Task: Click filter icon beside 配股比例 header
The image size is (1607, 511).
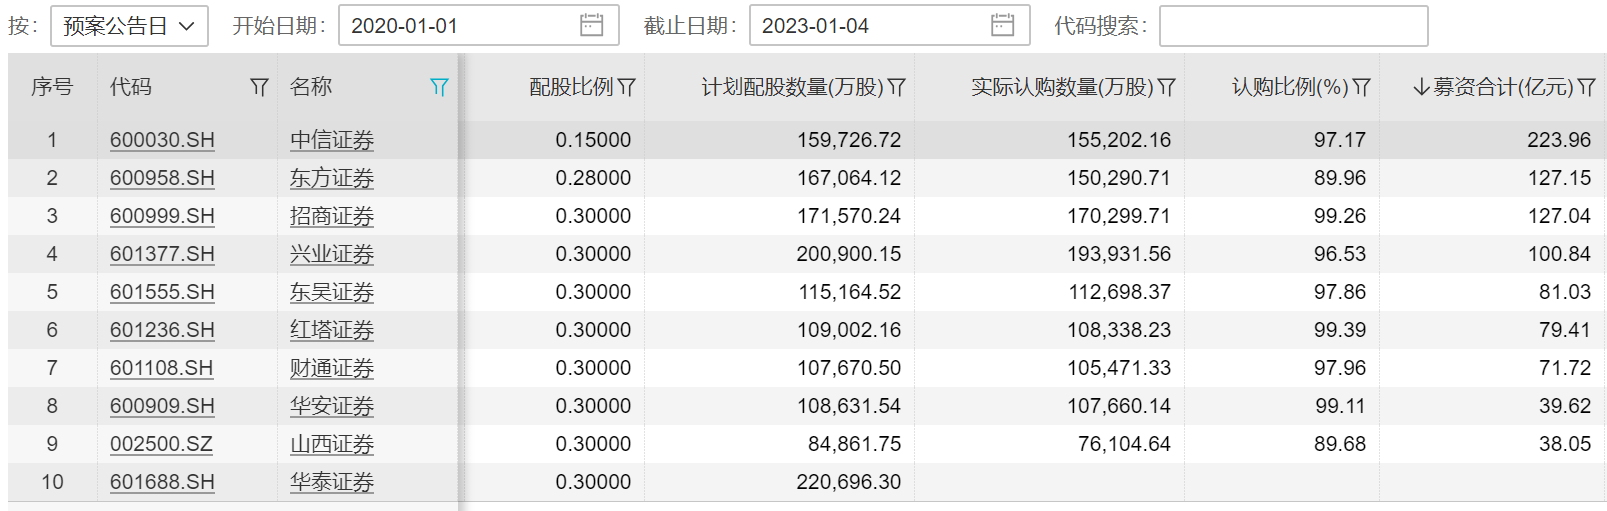Action: [627, 88]
